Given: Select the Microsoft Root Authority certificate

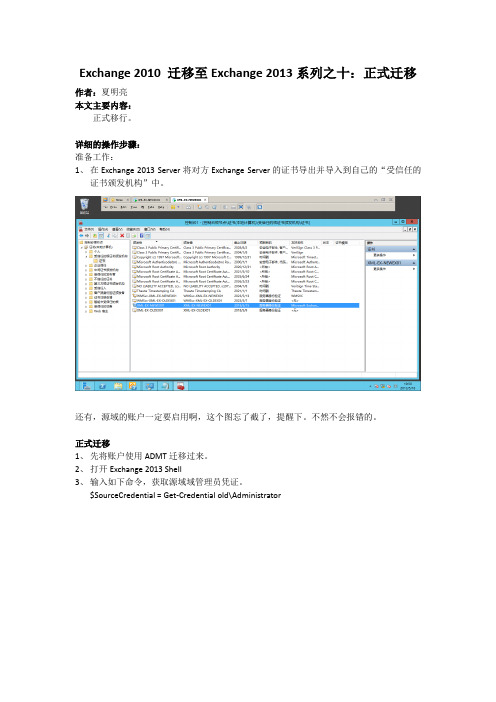Looking at the screenshot, I should pos(245,266).
